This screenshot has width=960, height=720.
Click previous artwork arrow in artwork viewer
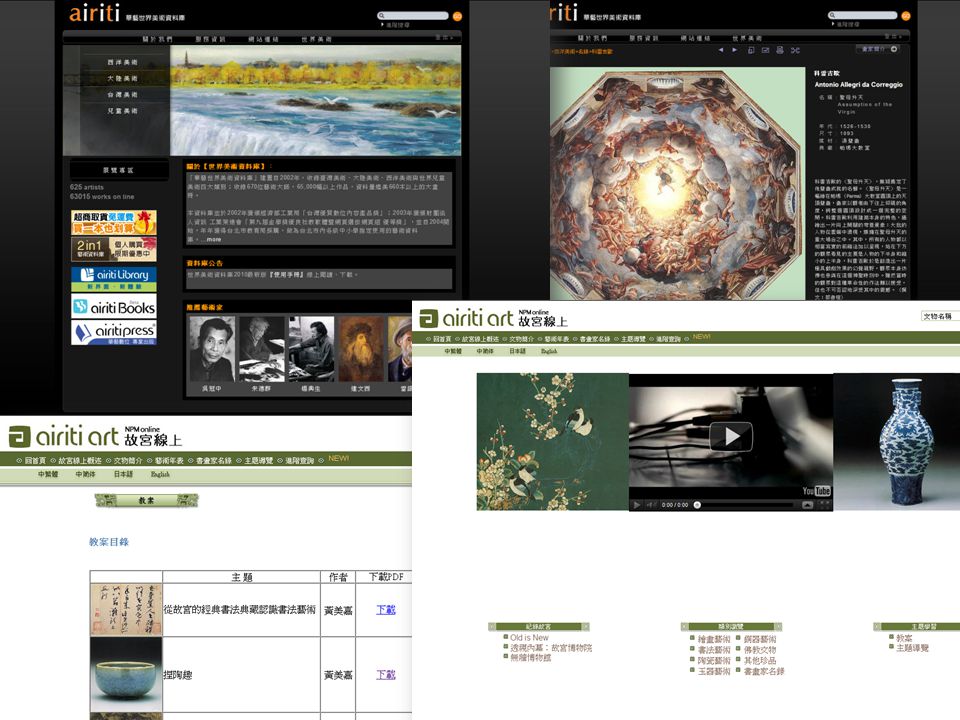pyautogui.click(x=721, y=50)
